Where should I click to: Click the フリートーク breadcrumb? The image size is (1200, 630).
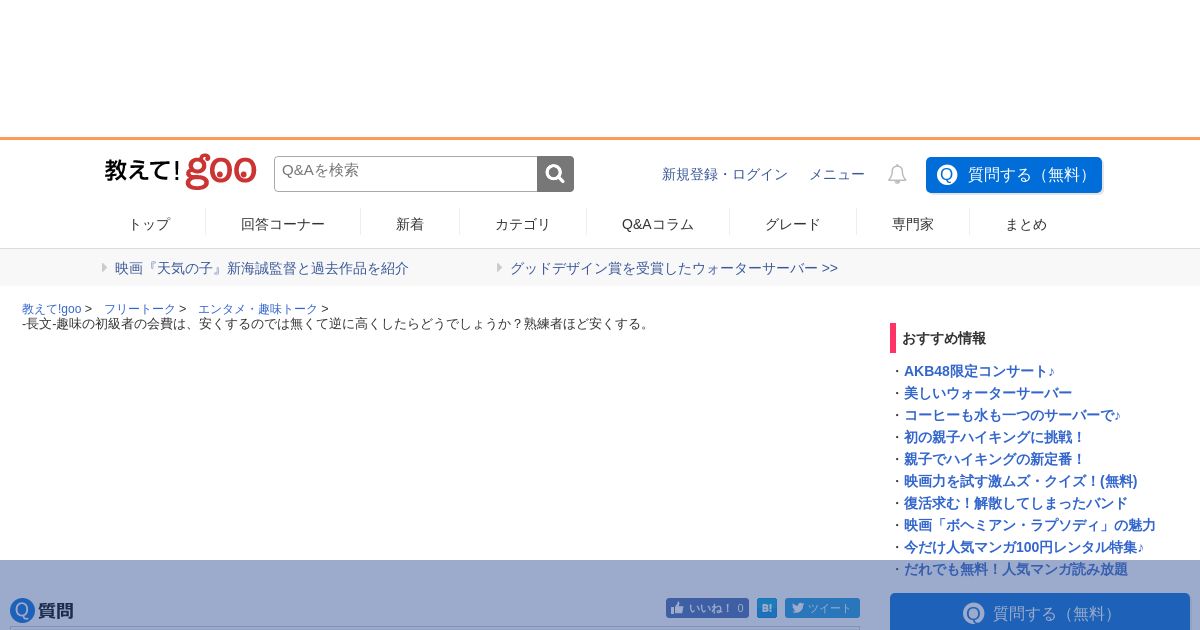140,309
